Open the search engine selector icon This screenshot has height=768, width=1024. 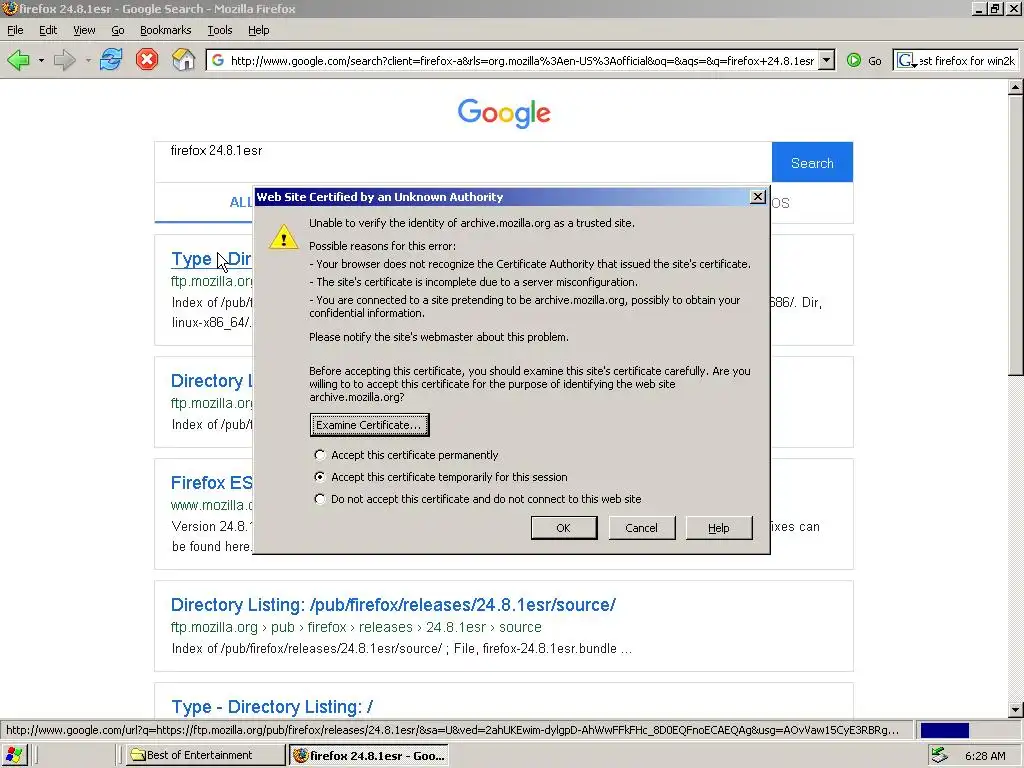pyautogui.click(x=906, y=61)
